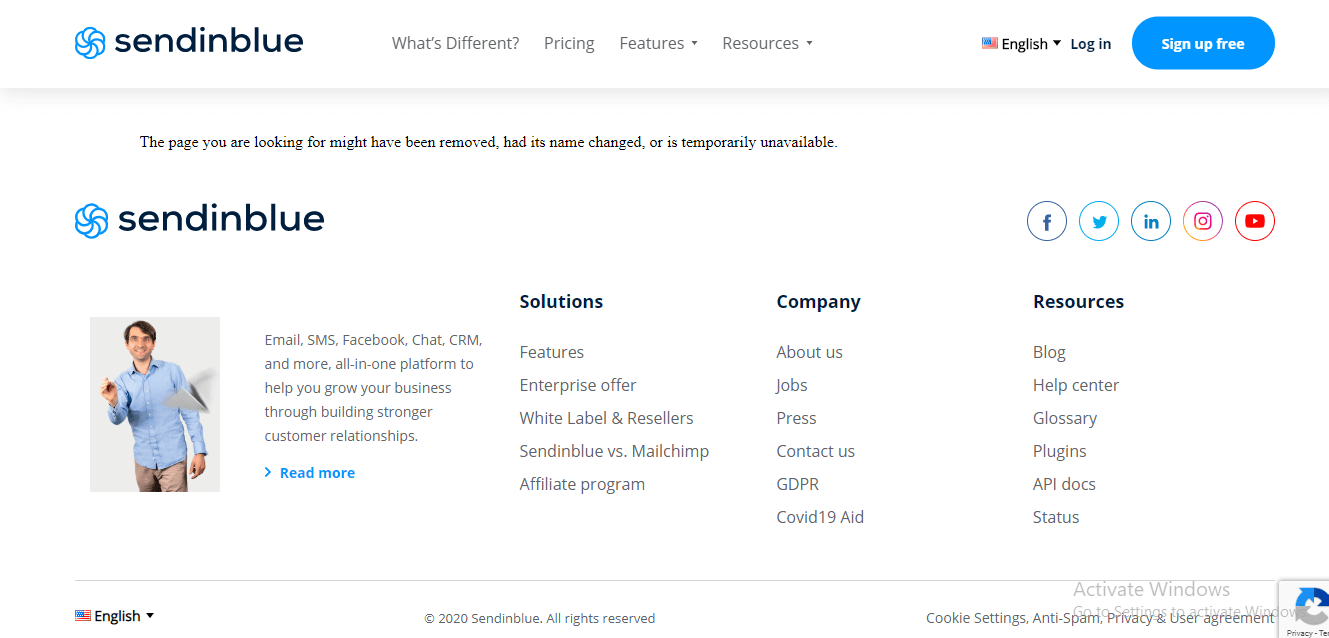Click the YouTube social icon

coord(1255,221)
